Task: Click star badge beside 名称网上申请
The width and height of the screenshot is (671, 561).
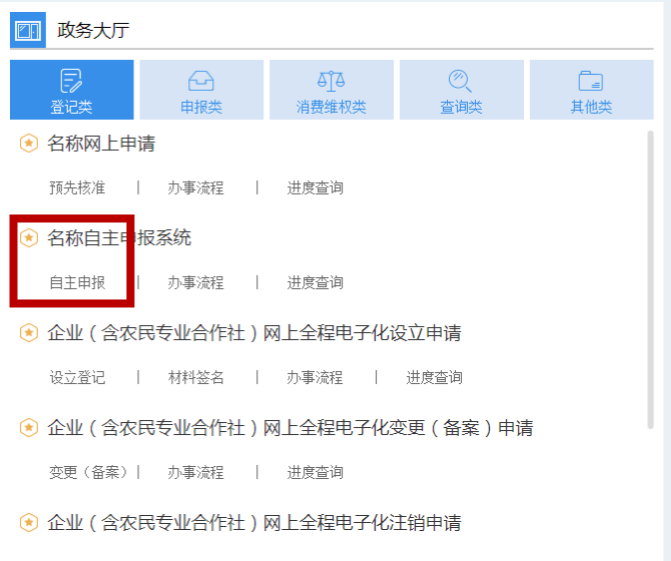Action: [29, 143]
